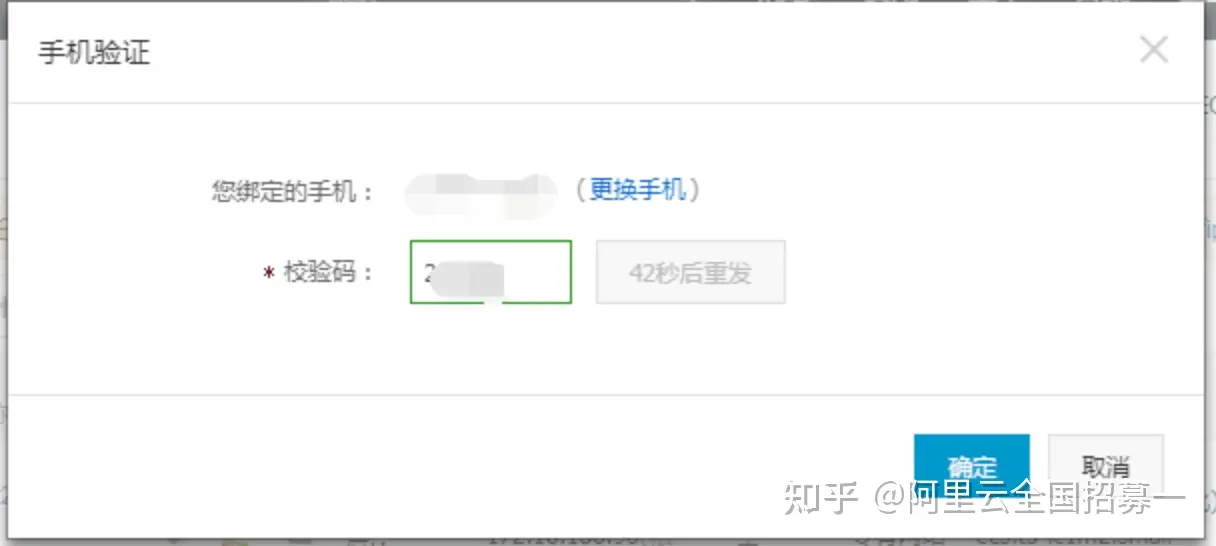Screen dimensions: 1216x546
Task: Select the 手机验证 dialog title
Action: point(94,52)
